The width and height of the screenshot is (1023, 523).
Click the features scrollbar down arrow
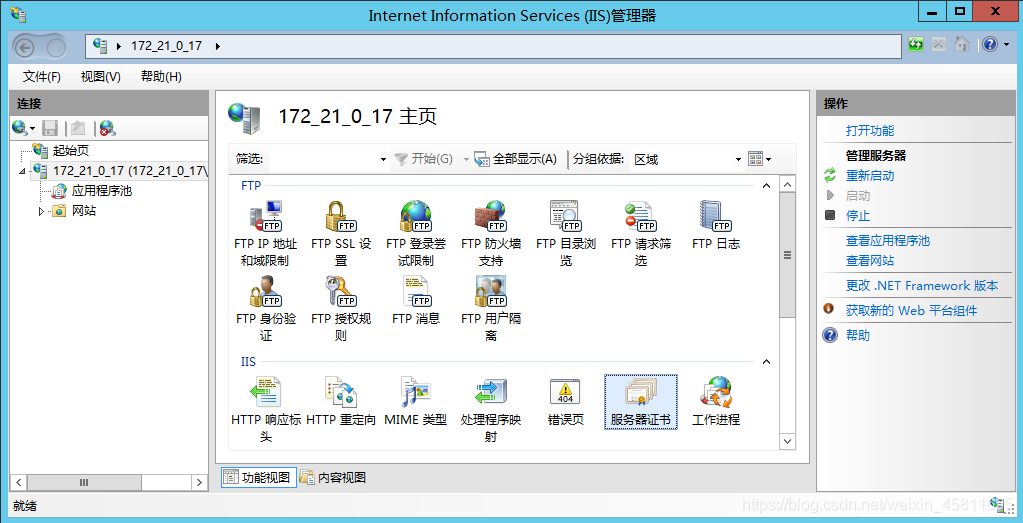tap(787, 441)
